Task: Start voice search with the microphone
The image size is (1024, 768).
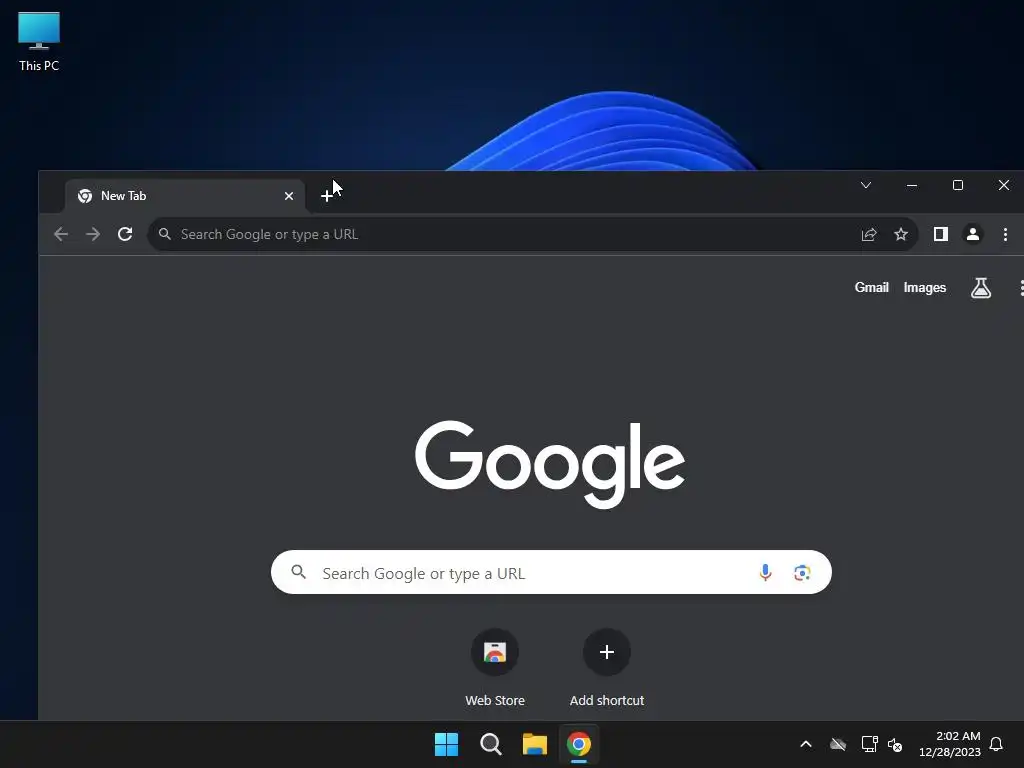Action: tap(765, 573)
